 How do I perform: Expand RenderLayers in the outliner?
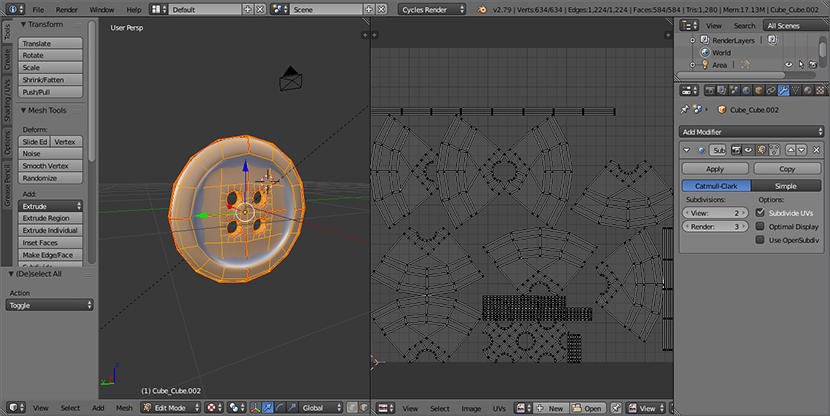pyautogui.click(x=692, y=40)
